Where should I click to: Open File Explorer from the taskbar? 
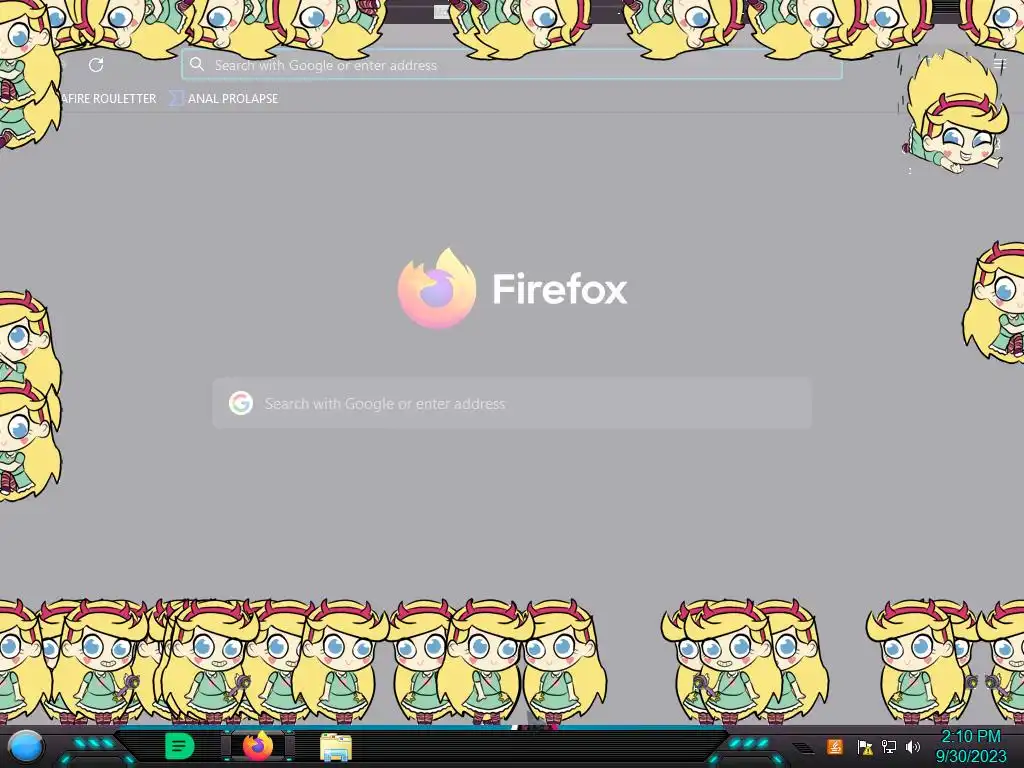[336, 747]
